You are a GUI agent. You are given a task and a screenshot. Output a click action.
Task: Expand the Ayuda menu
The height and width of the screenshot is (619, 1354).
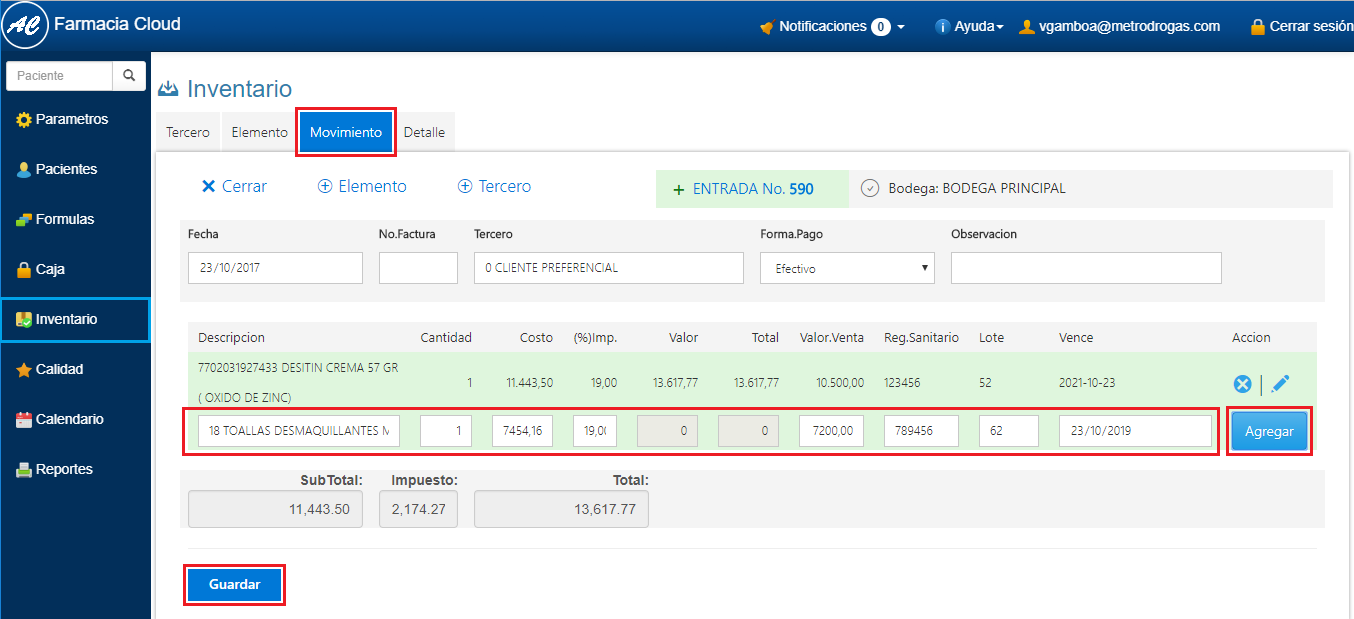[x=969, y=27]
